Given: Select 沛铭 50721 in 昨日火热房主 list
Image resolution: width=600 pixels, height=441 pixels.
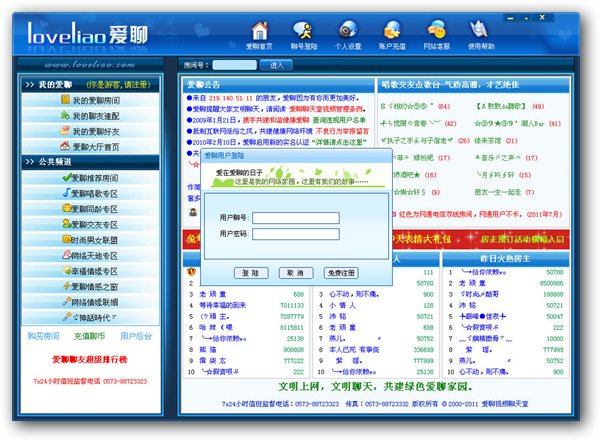Looking at the screenshot, I should pos(506,305).
